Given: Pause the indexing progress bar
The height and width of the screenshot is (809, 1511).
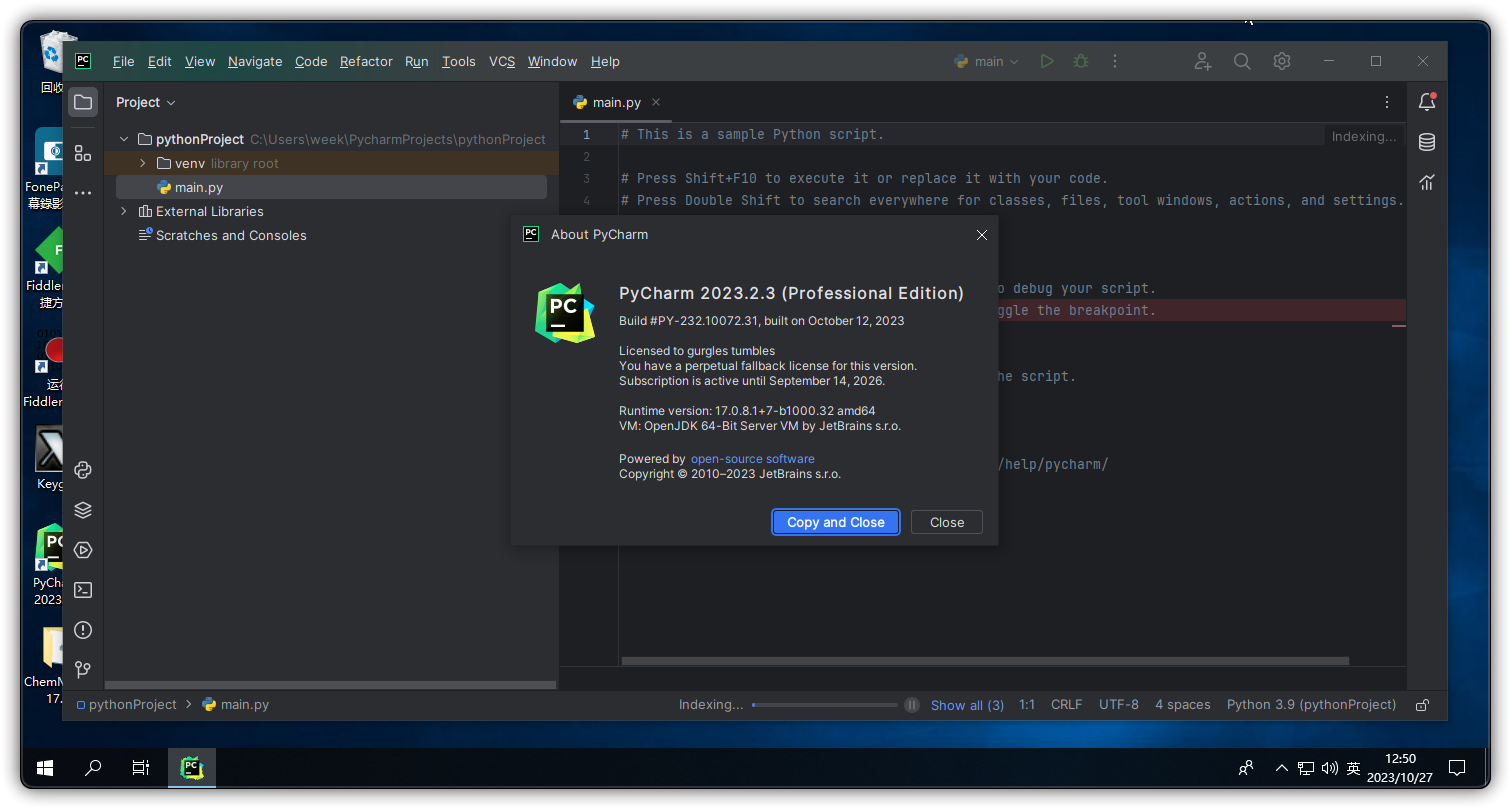Looking at the screenshot, I should (911, 704).
